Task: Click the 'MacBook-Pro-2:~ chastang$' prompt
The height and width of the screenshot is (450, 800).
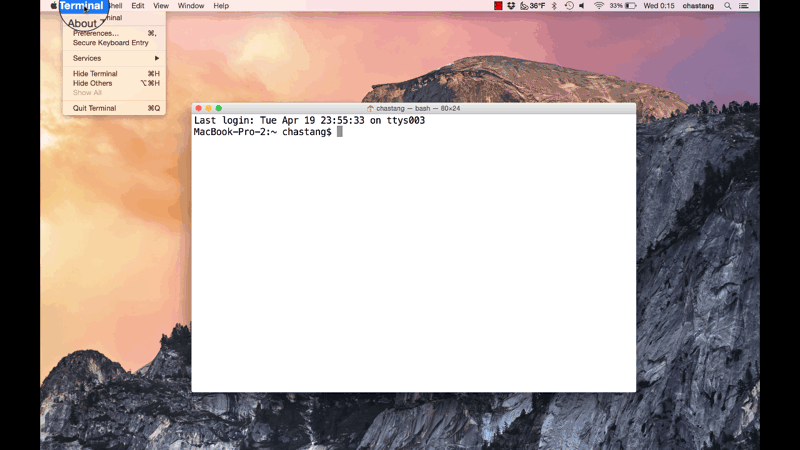Action: click(x=262, y=132)
